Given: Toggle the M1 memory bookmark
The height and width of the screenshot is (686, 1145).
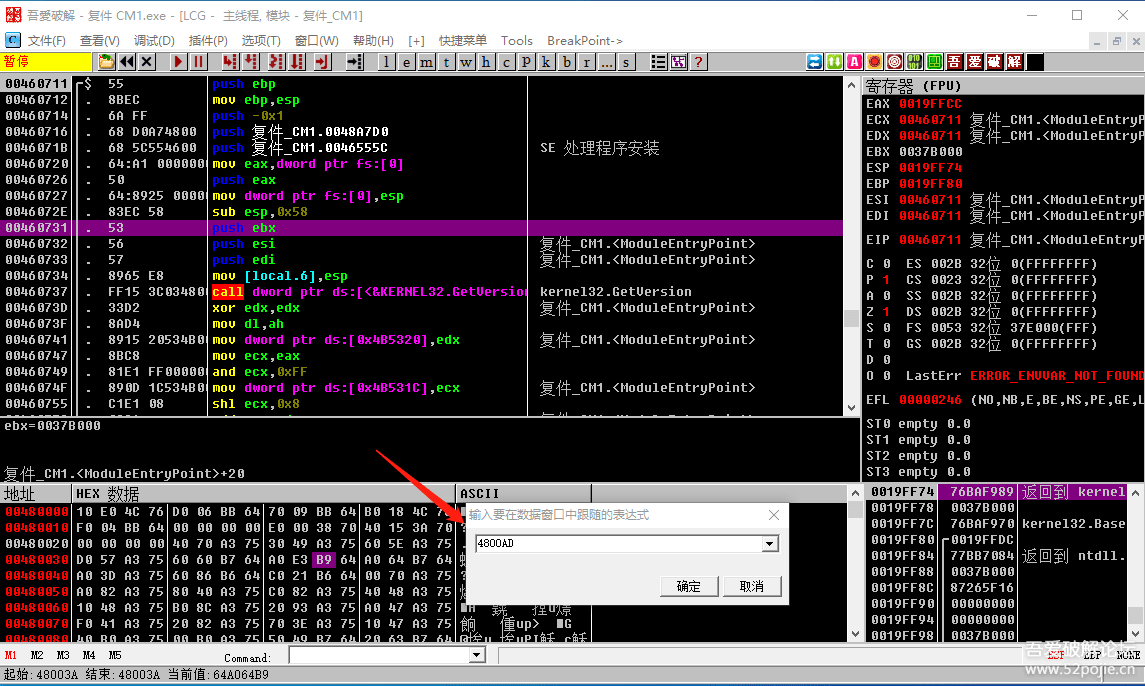Looking at the screenshot, I should click(11, 655).
